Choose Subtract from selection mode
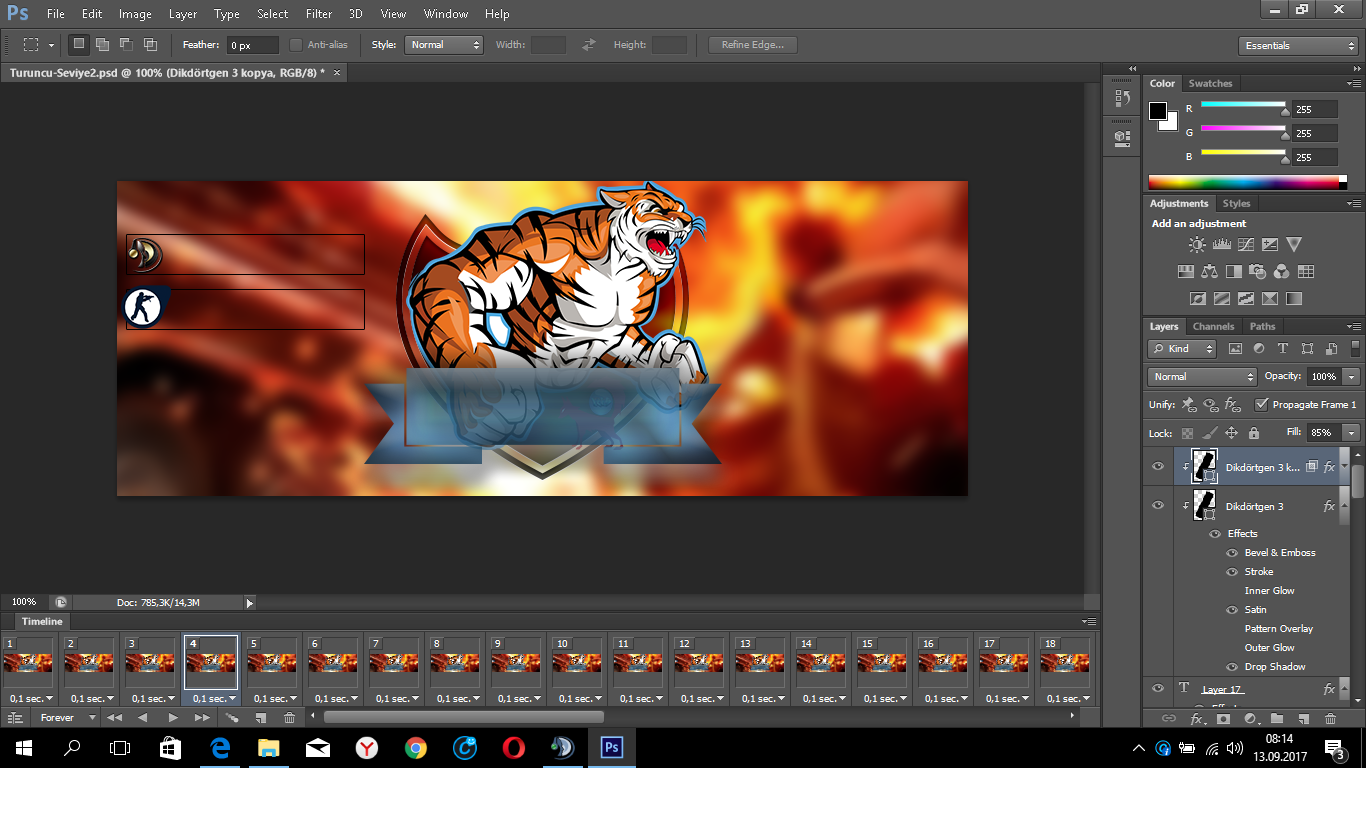 click(x=127, y=45)
